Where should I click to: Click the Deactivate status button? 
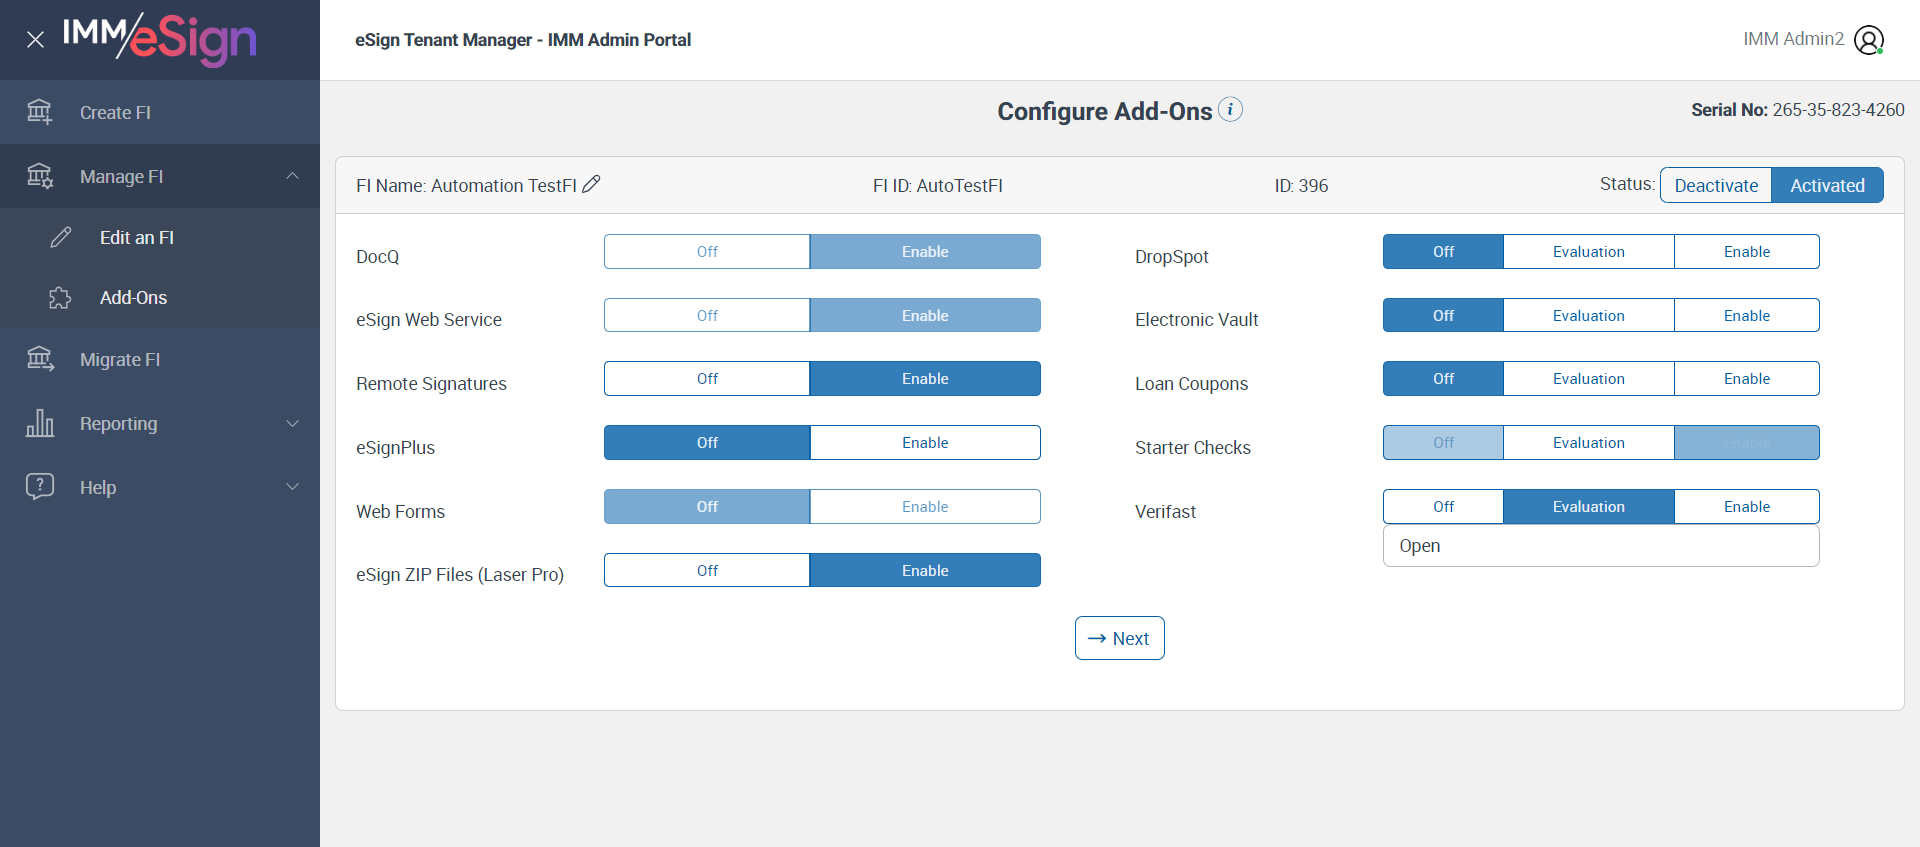click(1716, 185)
